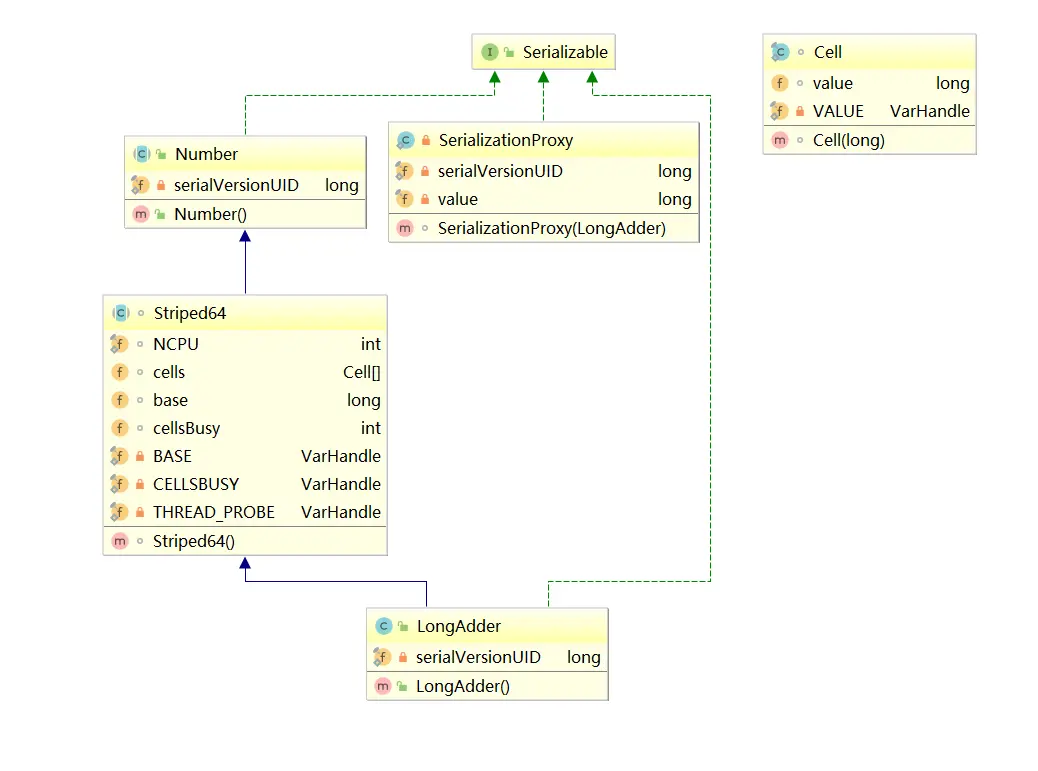Select the cellsBusy field name

(x=186, y=429)
